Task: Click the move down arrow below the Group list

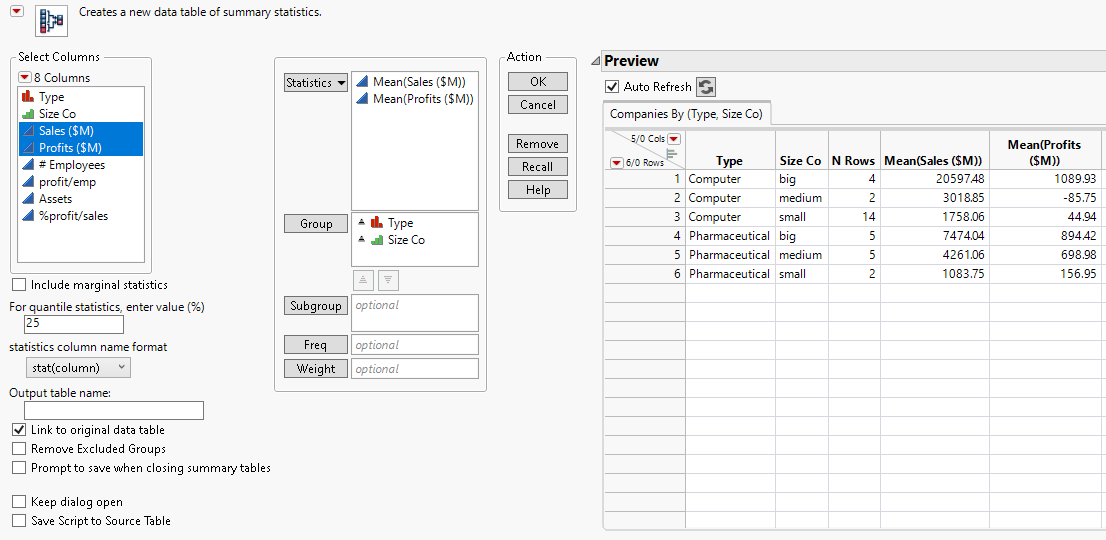Action: point(389,280)
